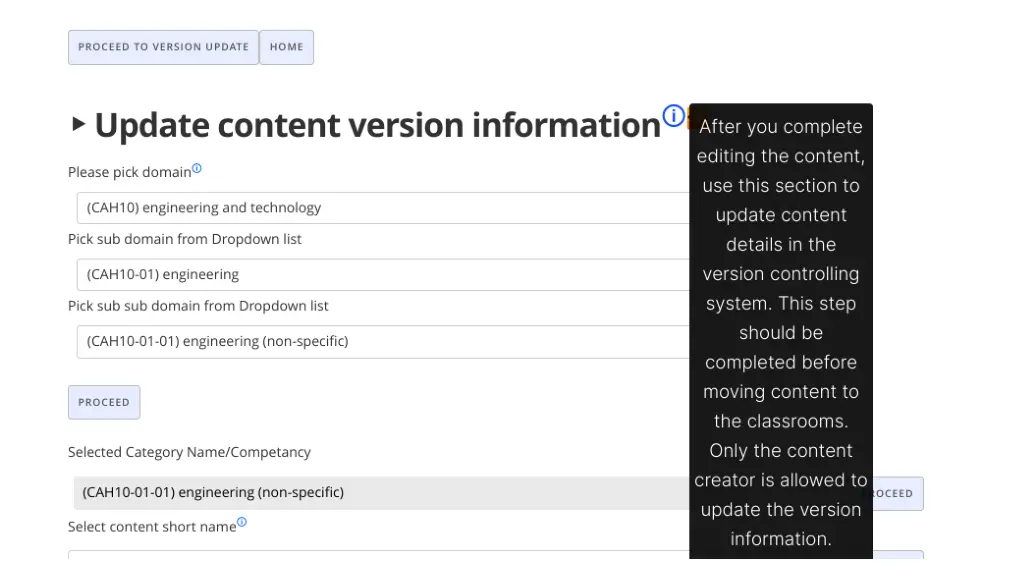Collapse the Update content version information section
The image size is (1024, 576).
(78, 123)
